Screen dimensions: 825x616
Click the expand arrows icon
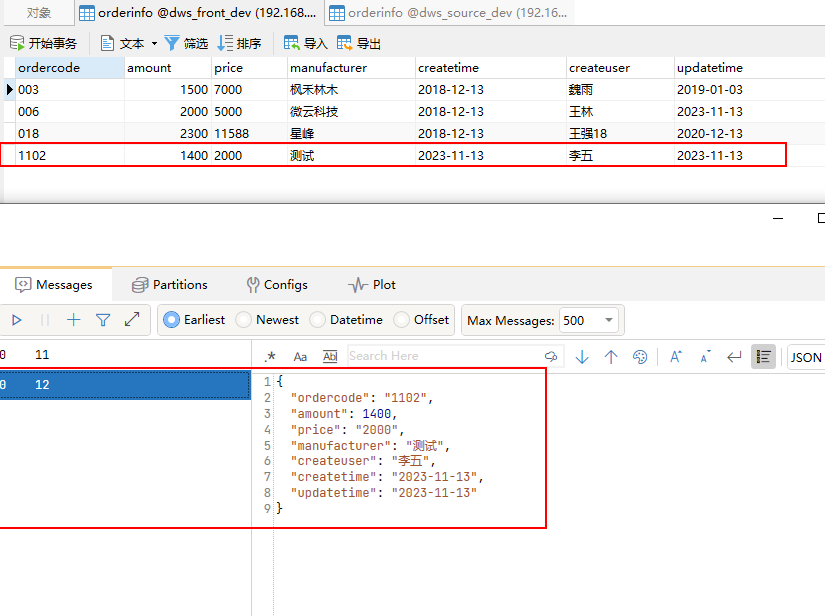pyautogui.click(x=131, y=320)
